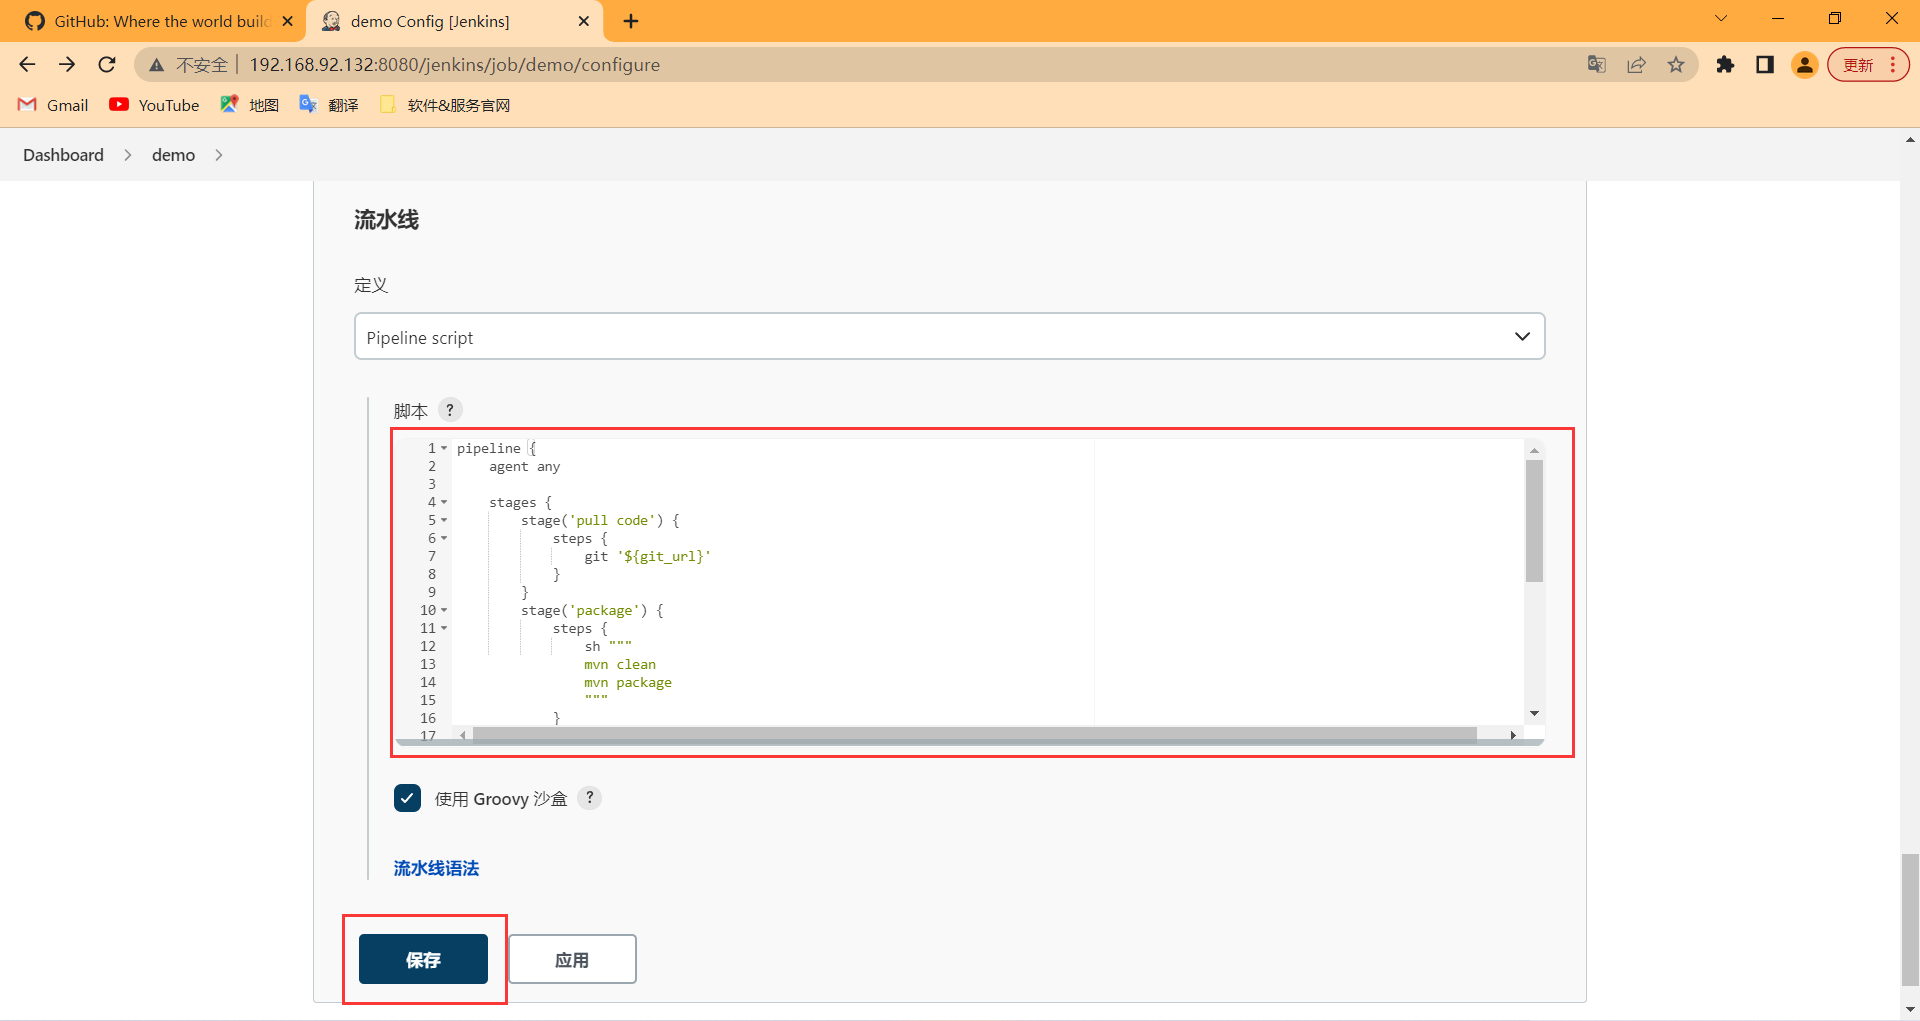Collapse the fold arrow on line 10 package stage
This screenshot has width=1920, height=1021.
pyautogui.click(x=444, y=610)
